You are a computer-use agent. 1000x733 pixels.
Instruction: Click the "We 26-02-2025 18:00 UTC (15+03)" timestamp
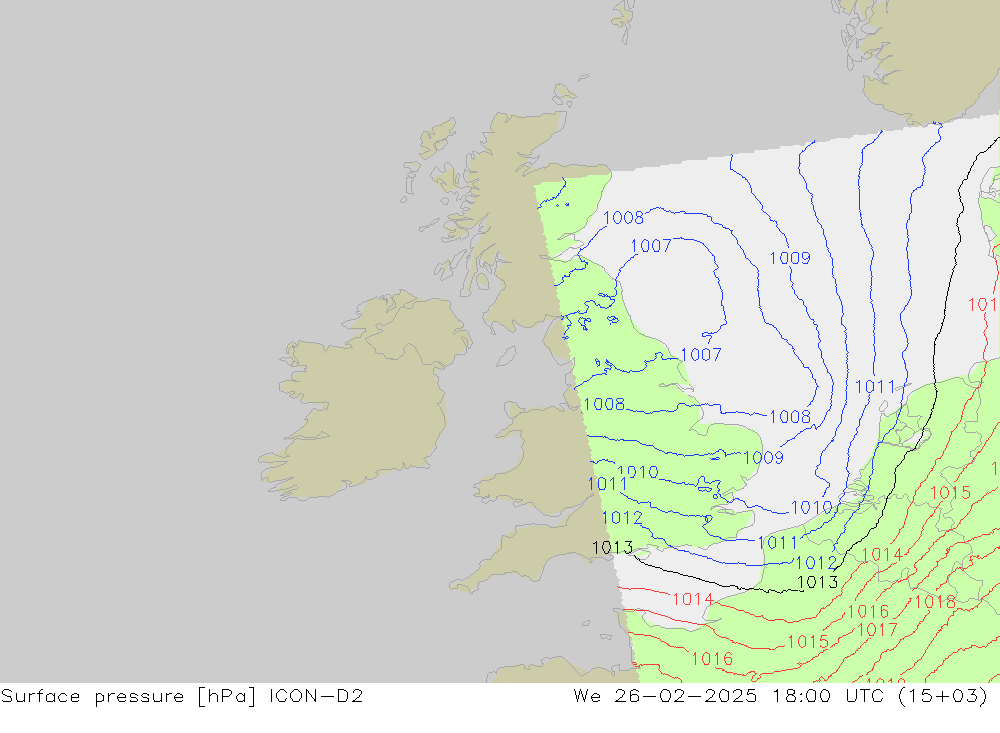point(781,696)
